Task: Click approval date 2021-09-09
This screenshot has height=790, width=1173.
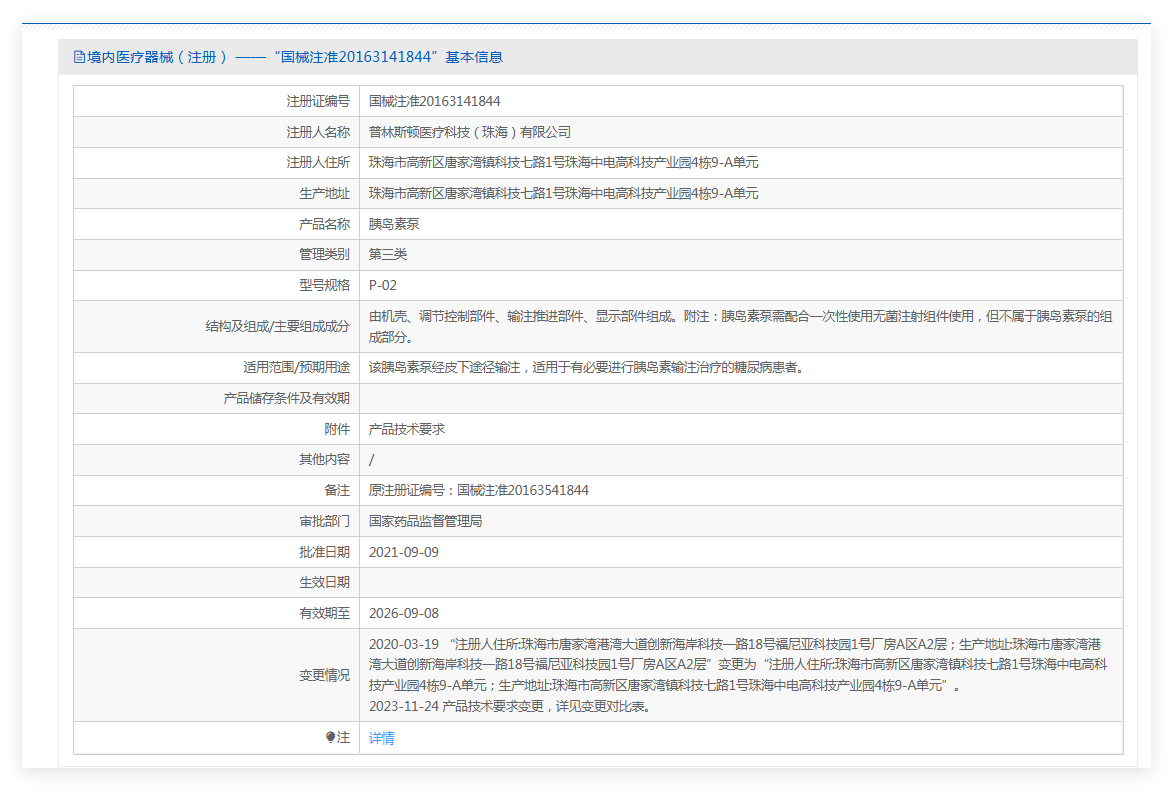Action: (x=404, y=552)
